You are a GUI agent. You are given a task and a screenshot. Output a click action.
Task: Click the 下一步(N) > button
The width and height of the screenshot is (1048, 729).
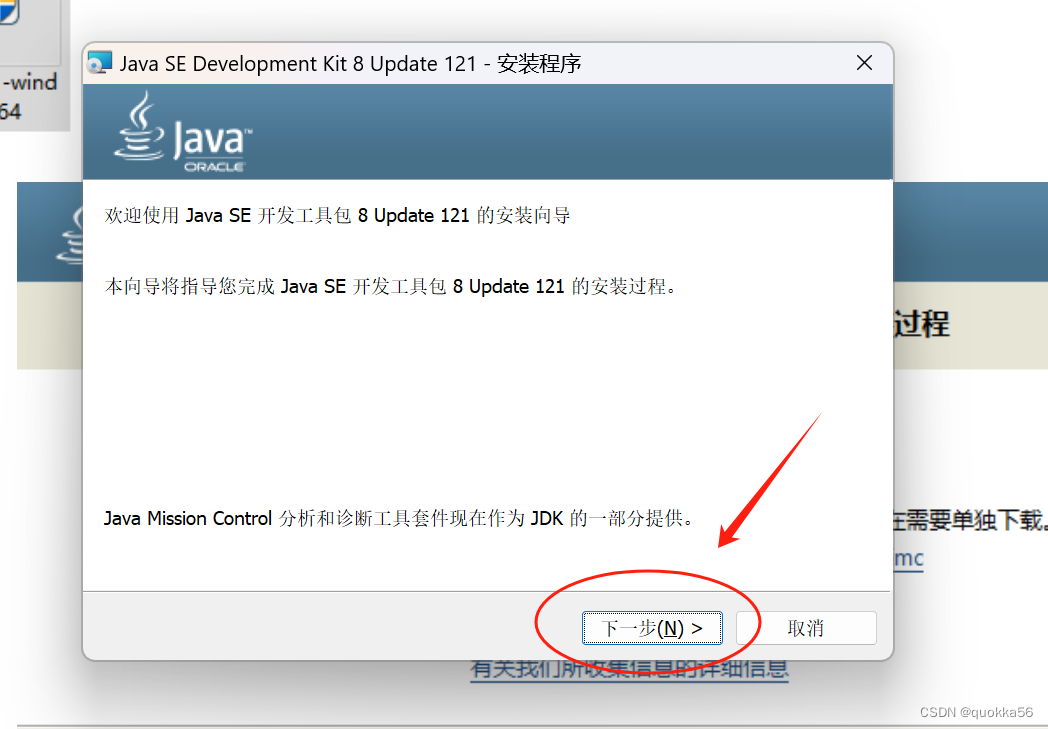coord(652,628)
